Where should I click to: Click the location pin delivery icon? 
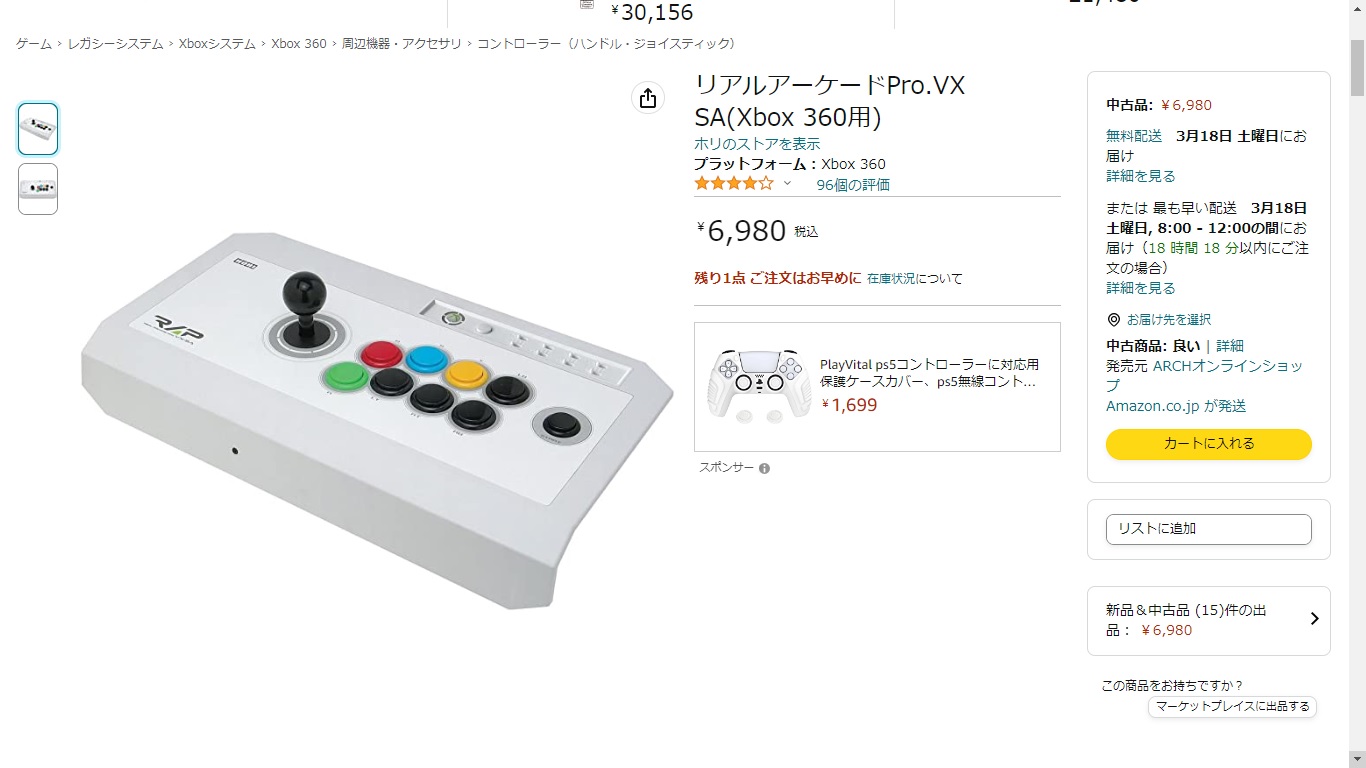[x=1113, y=320]
